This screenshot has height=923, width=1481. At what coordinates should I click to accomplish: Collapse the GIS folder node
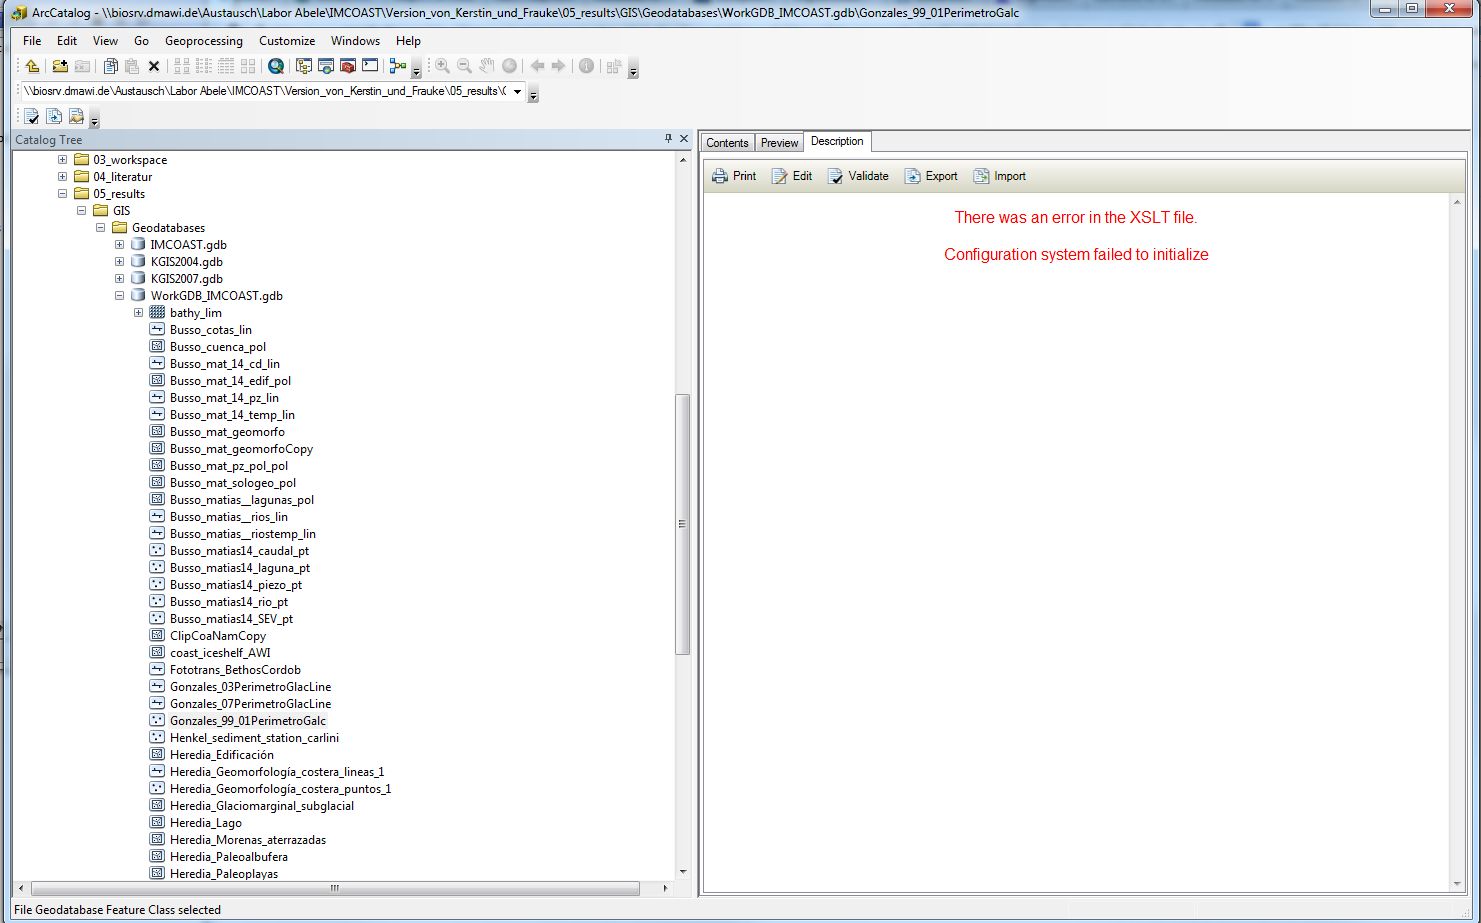(81, 211)
